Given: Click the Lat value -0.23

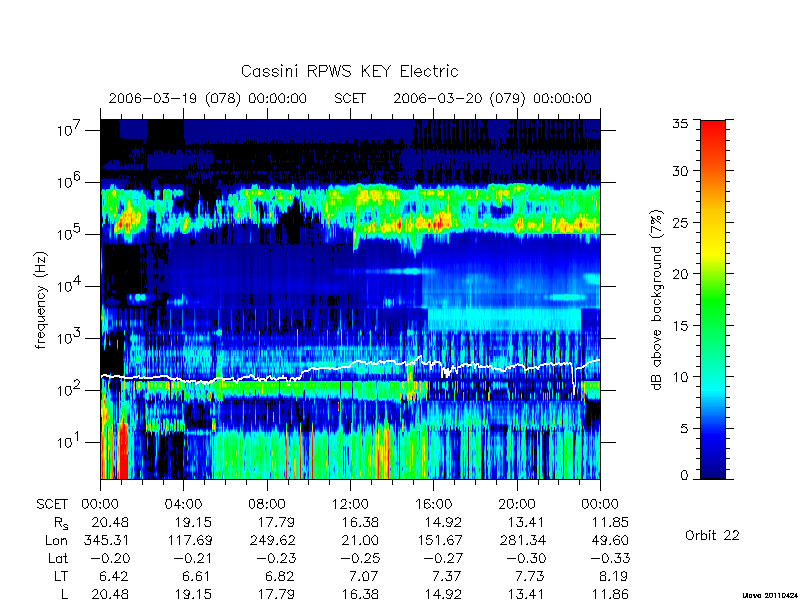Looking at the screenshot, I should coord(277,558).
